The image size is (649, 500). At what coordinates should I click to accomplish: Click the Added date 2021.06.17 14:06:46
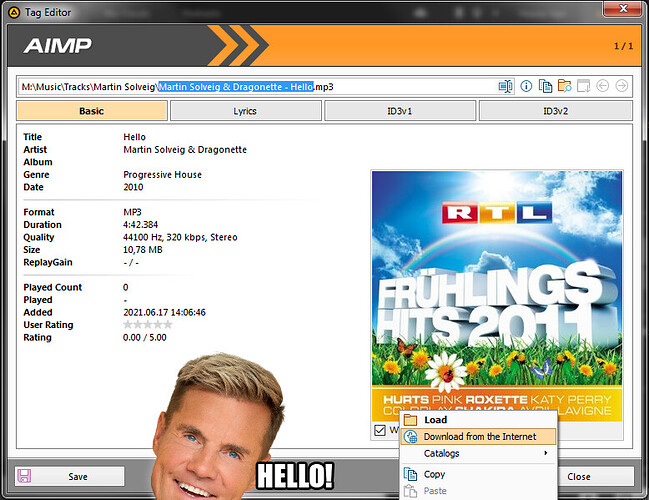point(164,312)
